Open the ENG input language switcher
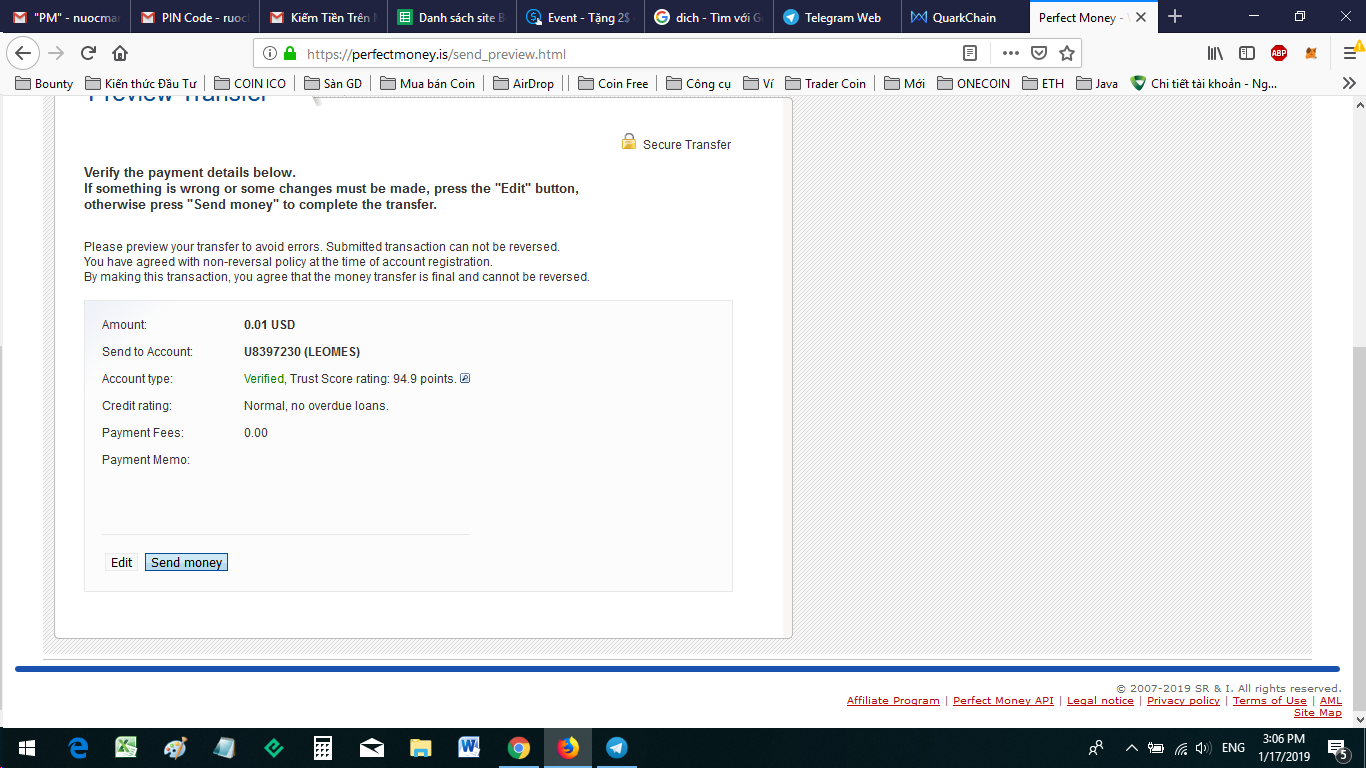This screenshot has height=768, width=1366. [x=1233, y=748]
